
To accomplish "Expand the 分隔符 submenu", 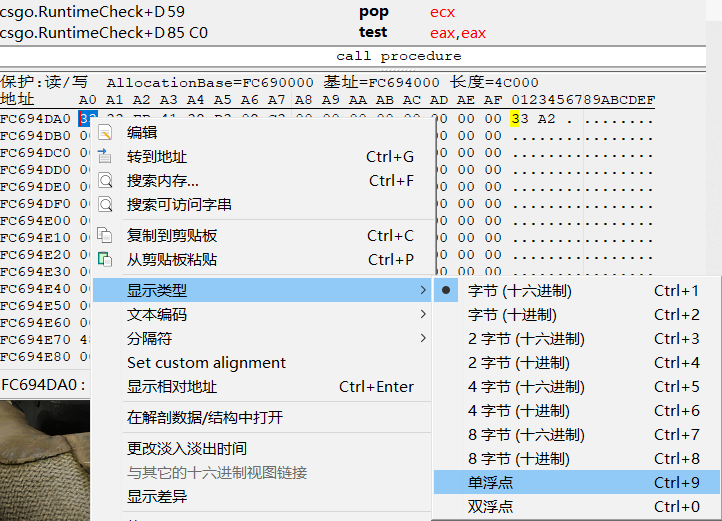I will click(262, 339).
